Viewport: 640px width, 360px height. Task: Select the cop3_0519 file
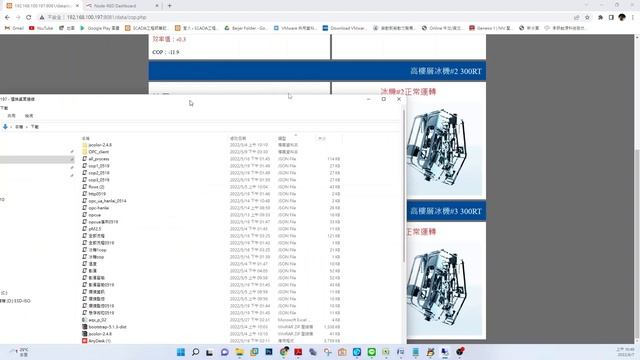[x=99, y=180]
